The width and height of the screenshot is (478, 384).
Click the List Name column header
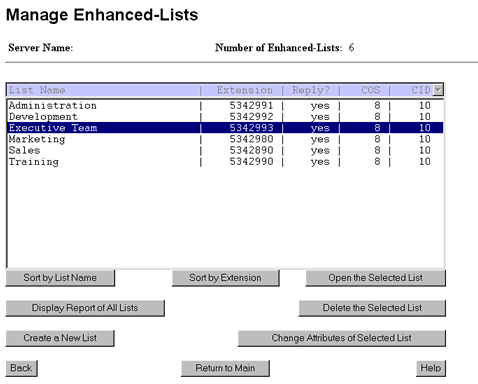(x=37, y=90)
